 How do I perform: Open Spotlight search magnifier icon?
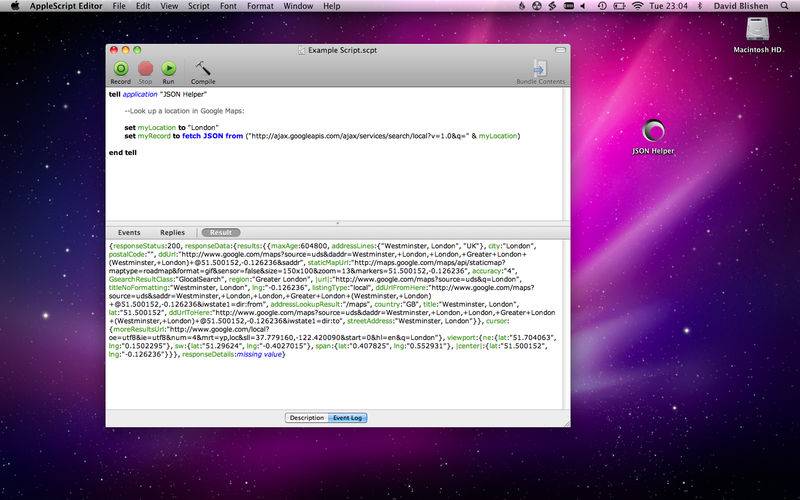(785, 6)
